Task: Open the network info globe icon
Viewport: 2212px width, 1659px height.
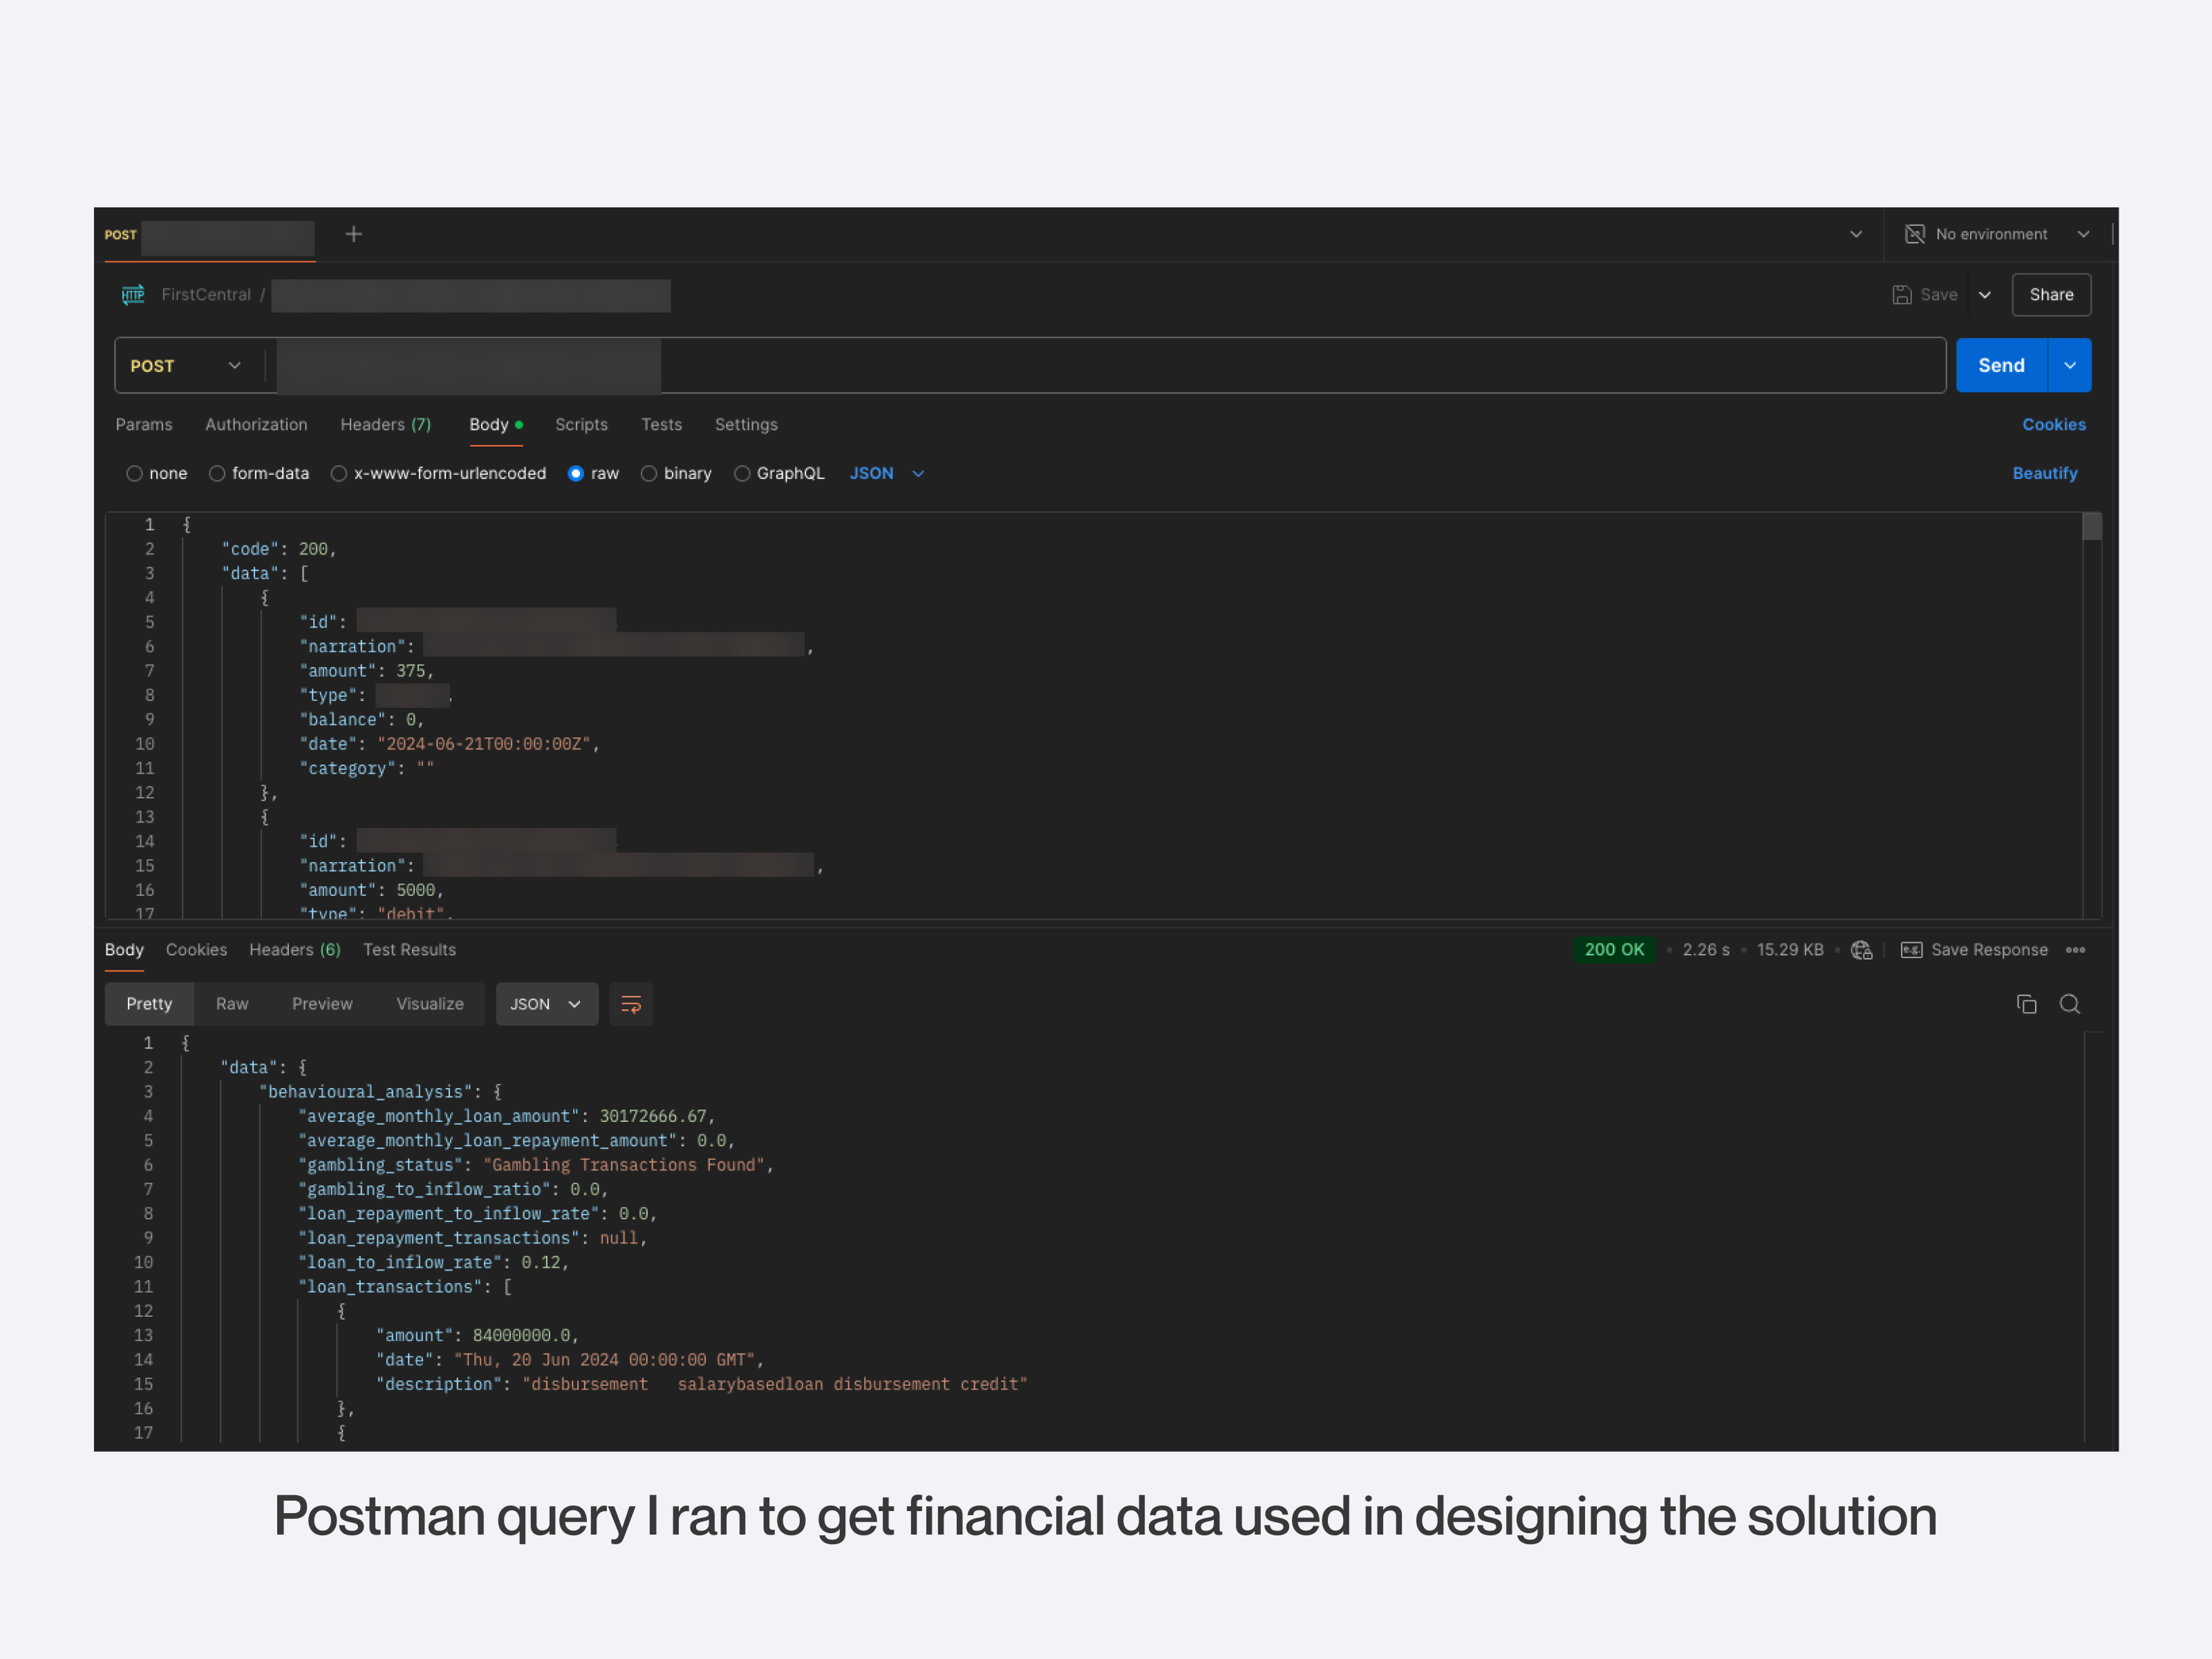Action: coord(1861,950)
